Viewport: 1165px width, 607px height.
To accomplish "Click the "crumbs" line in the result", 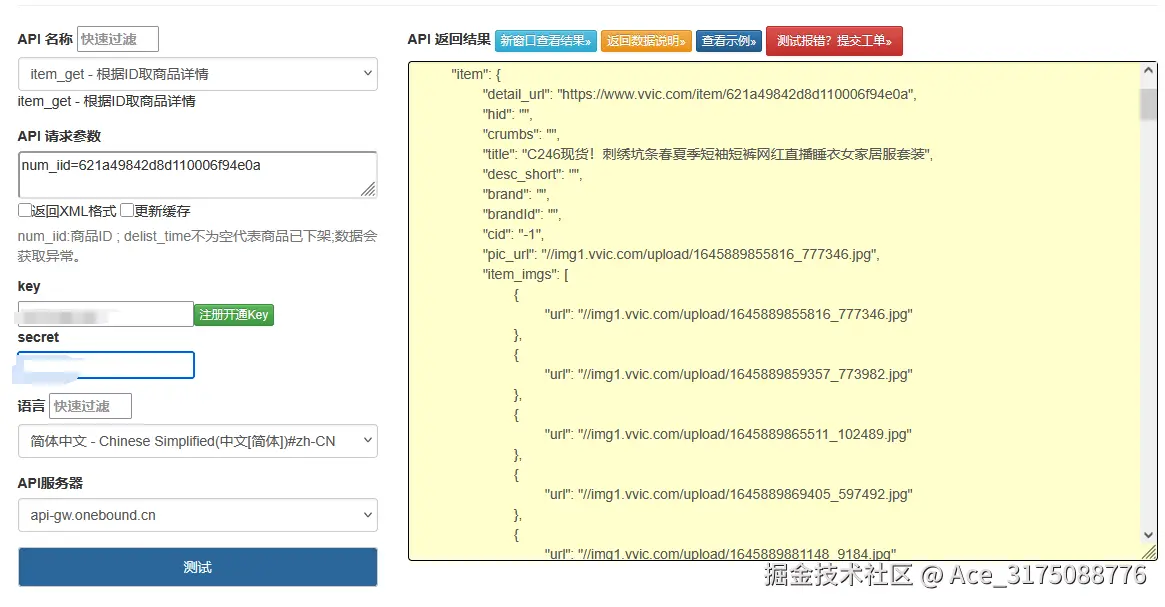I will click(521, 134).
